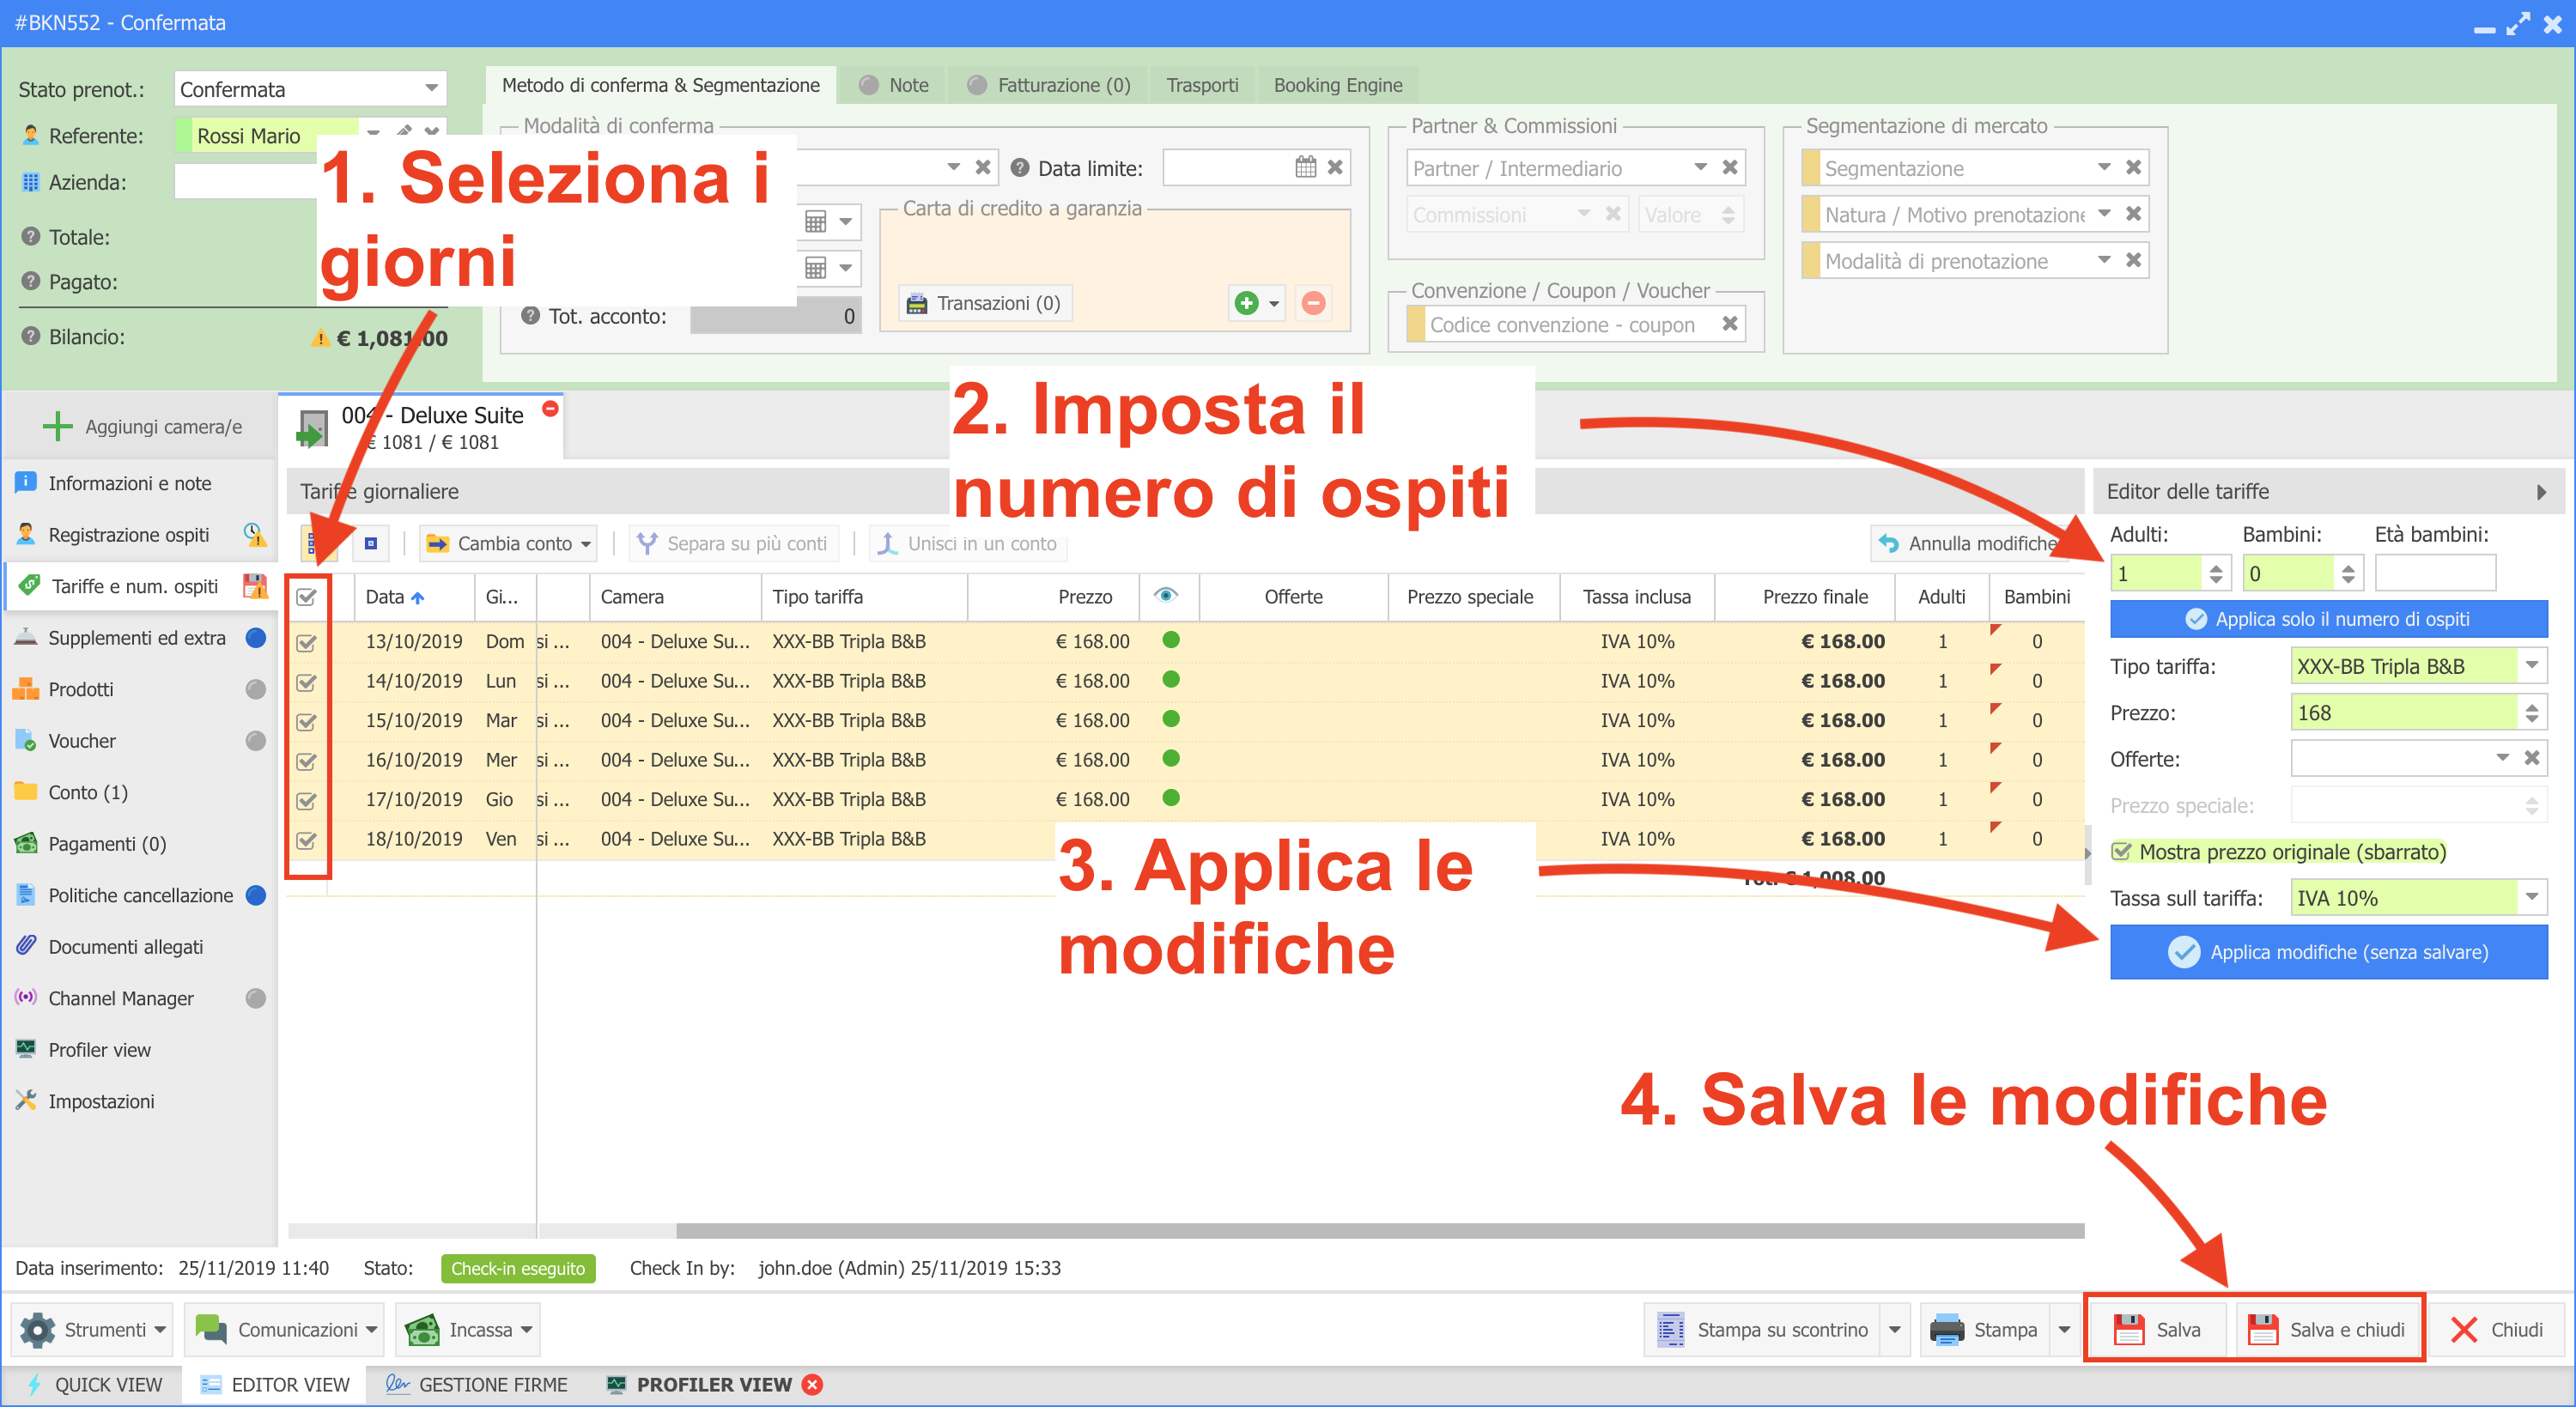Open the Stato prenot. Confermata dropdown
Viewport: 2576px width, 1407px height.
click(x=431, y=89)
